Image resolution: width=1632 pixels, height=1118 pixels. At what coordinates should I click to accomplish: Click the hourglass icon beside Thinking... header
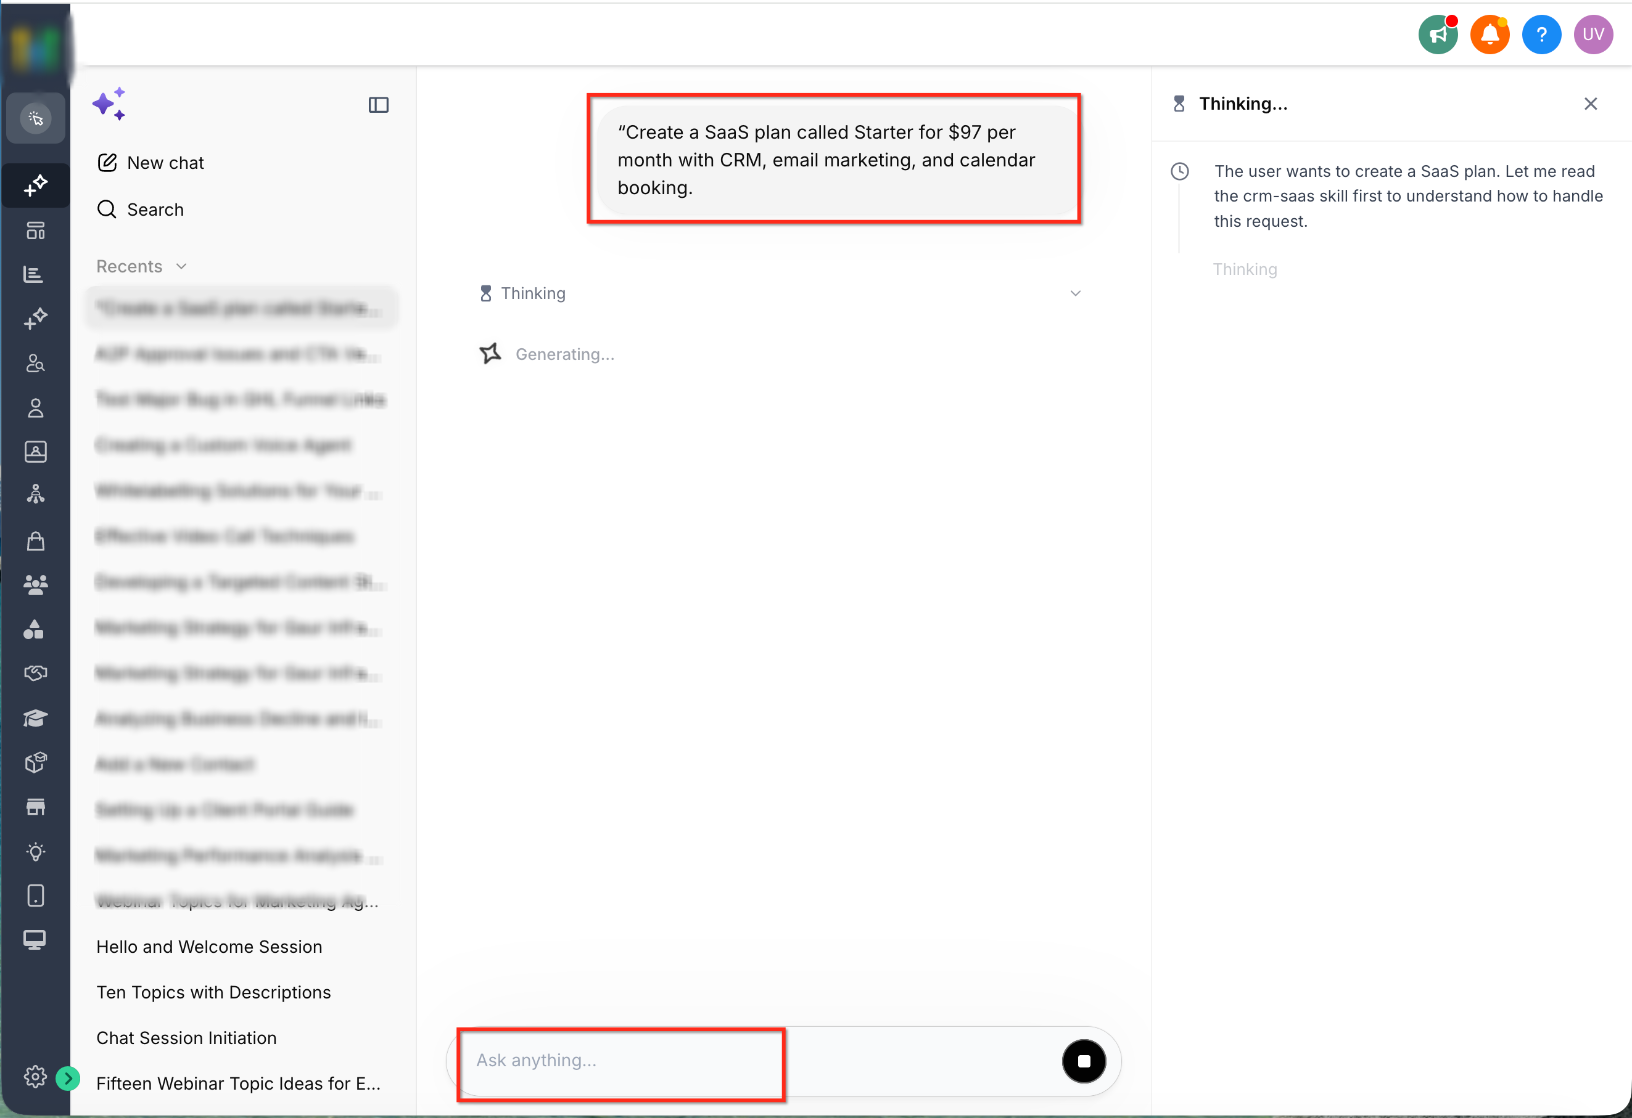point(1179,104)
